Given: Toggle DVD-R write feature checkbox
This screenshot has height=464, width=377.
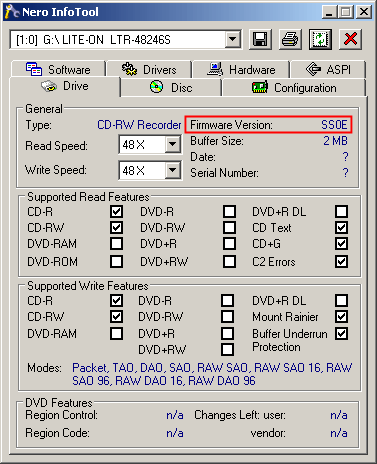Looking at the screenshot, I should (x=227, y=300).
